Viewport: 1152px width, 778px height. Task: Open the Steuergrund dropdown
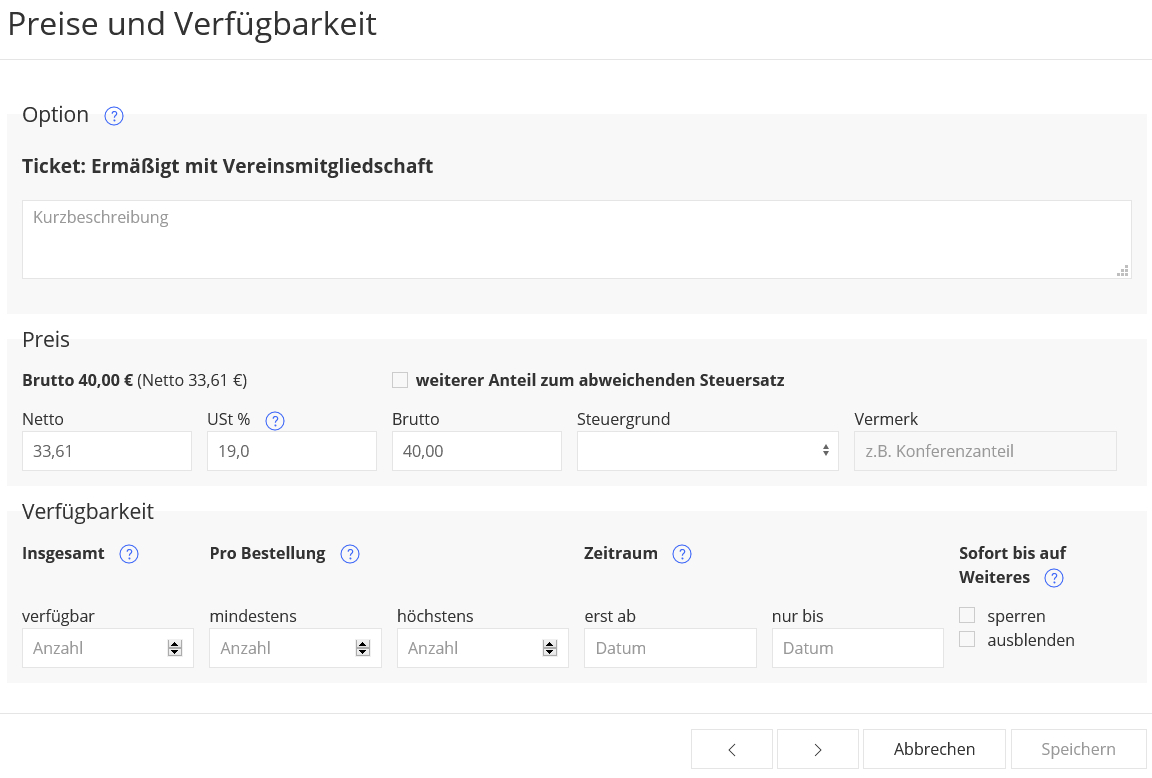pyautogui.click(x=707, y=451)
